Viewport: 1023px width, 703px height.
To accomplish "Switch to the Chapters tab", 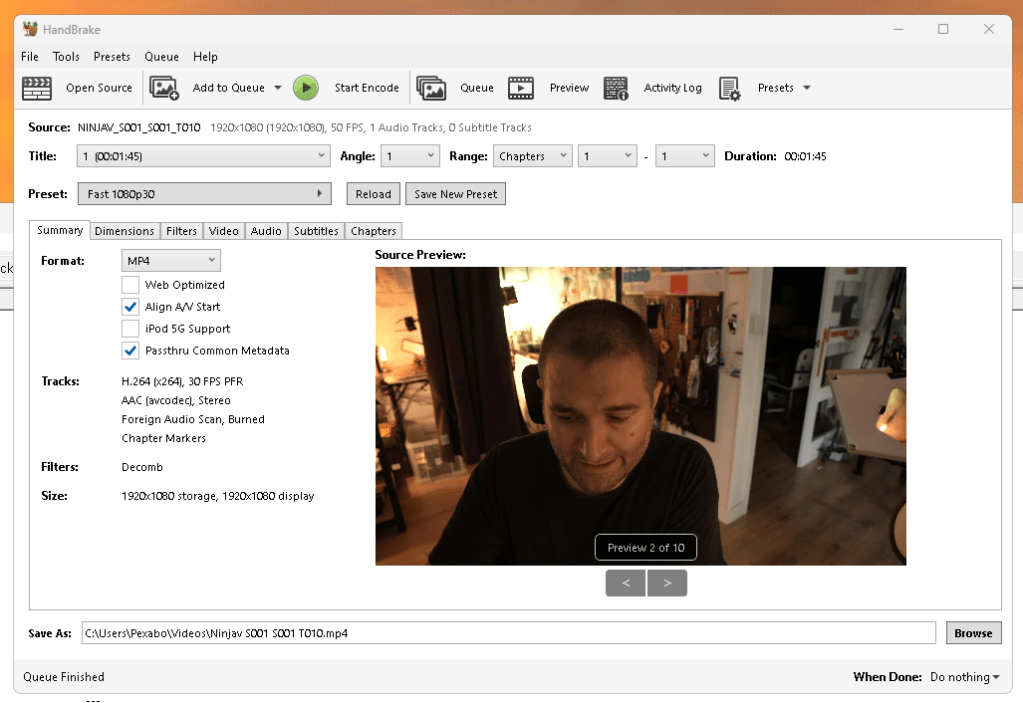I will [373, 231].
